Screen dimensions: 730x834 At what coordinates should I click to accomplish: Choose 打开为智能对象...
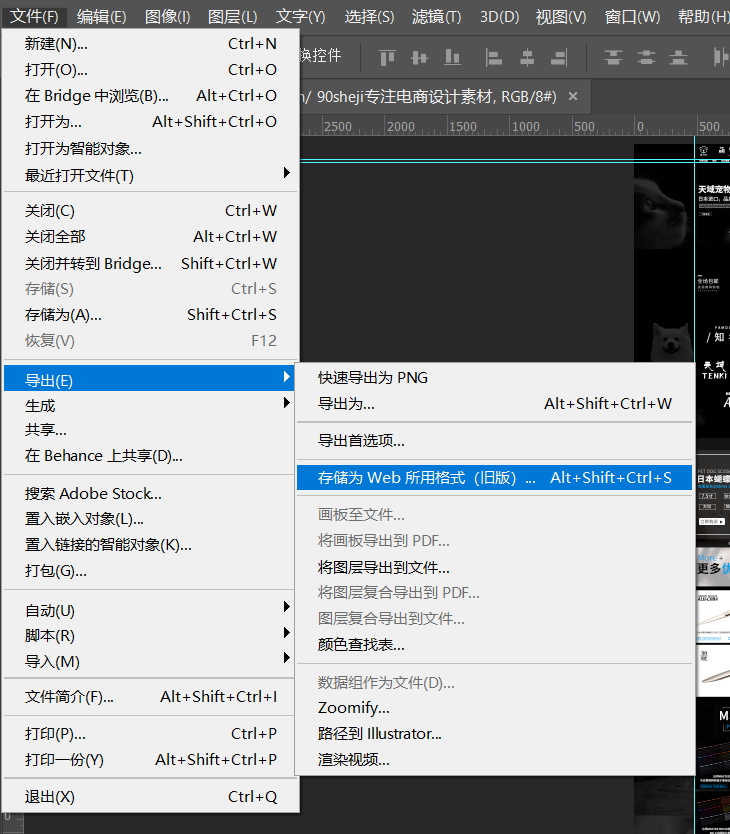coord(151,148)
